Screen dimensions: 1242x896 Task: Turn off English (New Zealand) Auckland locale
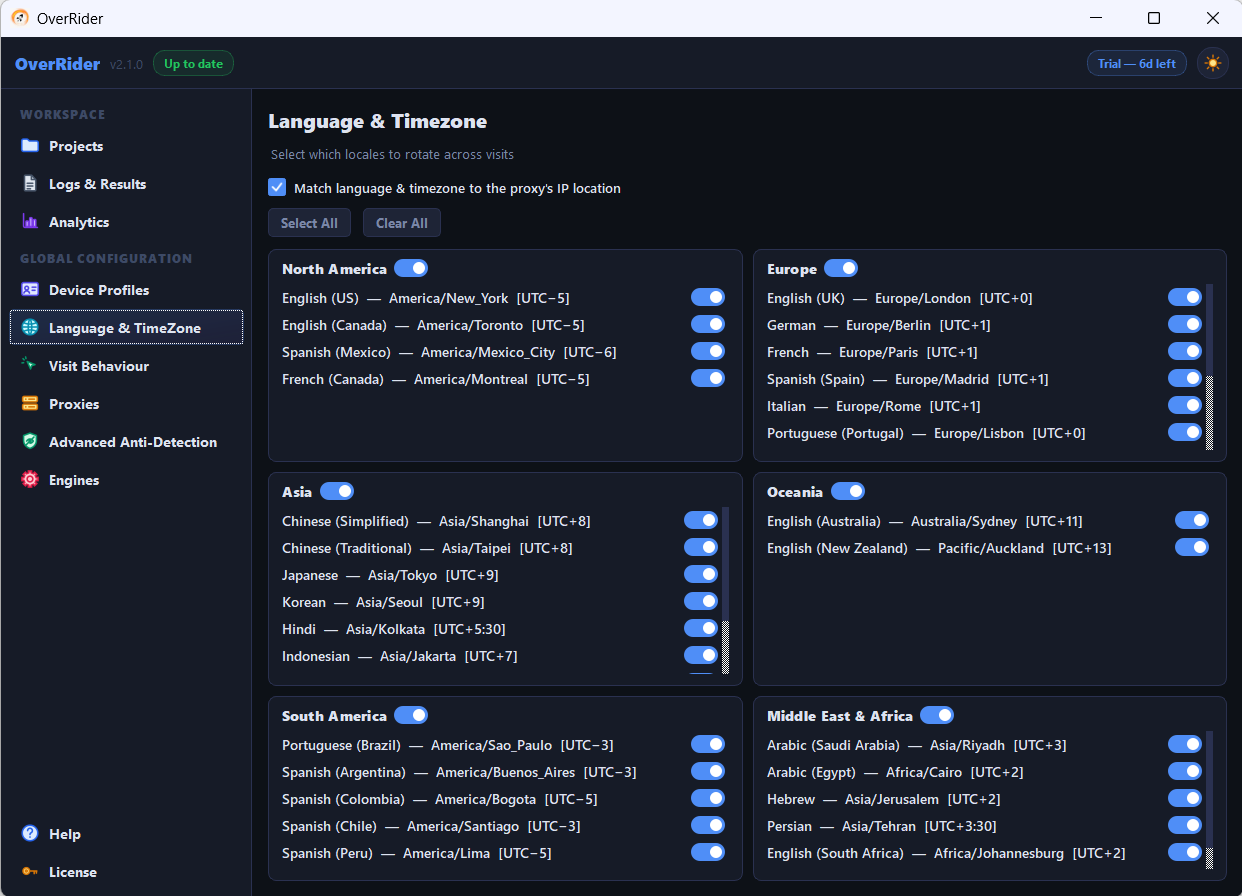coord(1192,547)
